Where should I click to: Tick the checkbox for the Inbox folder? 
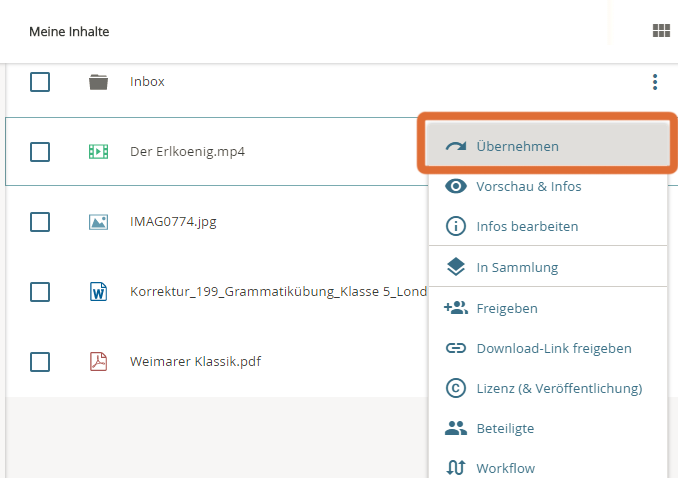(x=40, y=82)
